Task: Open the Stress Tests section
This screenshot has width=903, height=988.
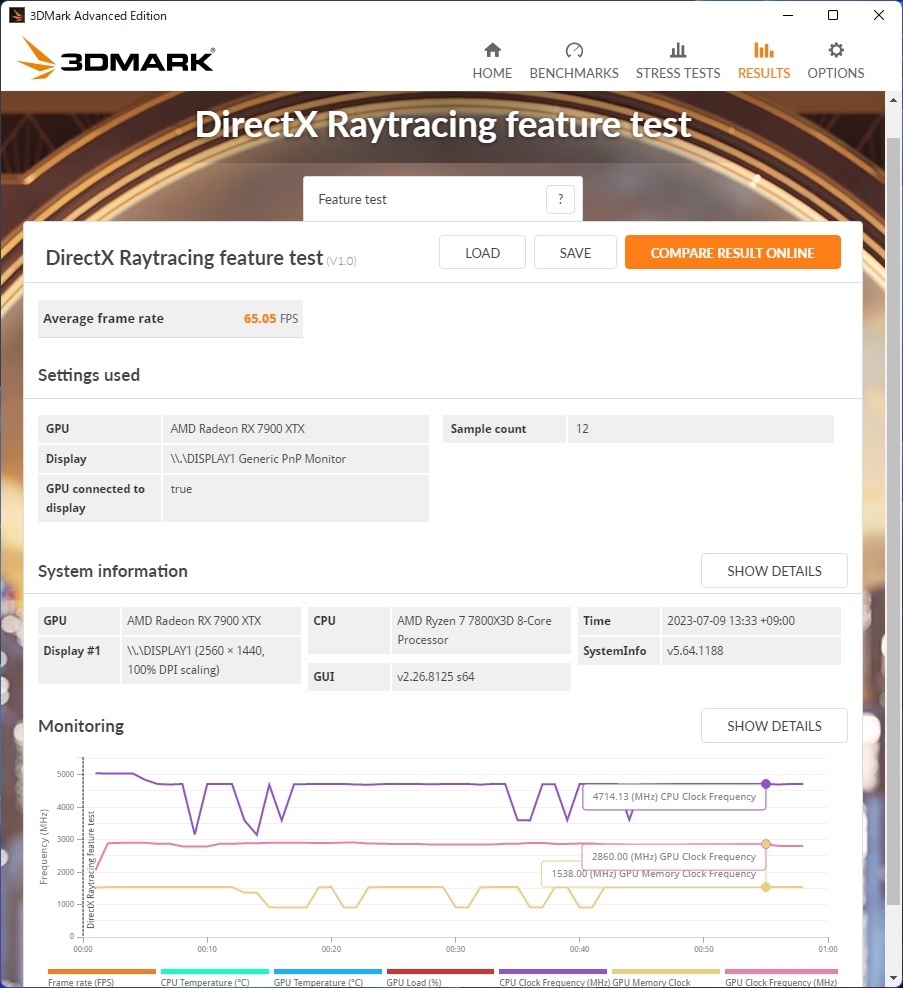Action: [x=677, y=58]
